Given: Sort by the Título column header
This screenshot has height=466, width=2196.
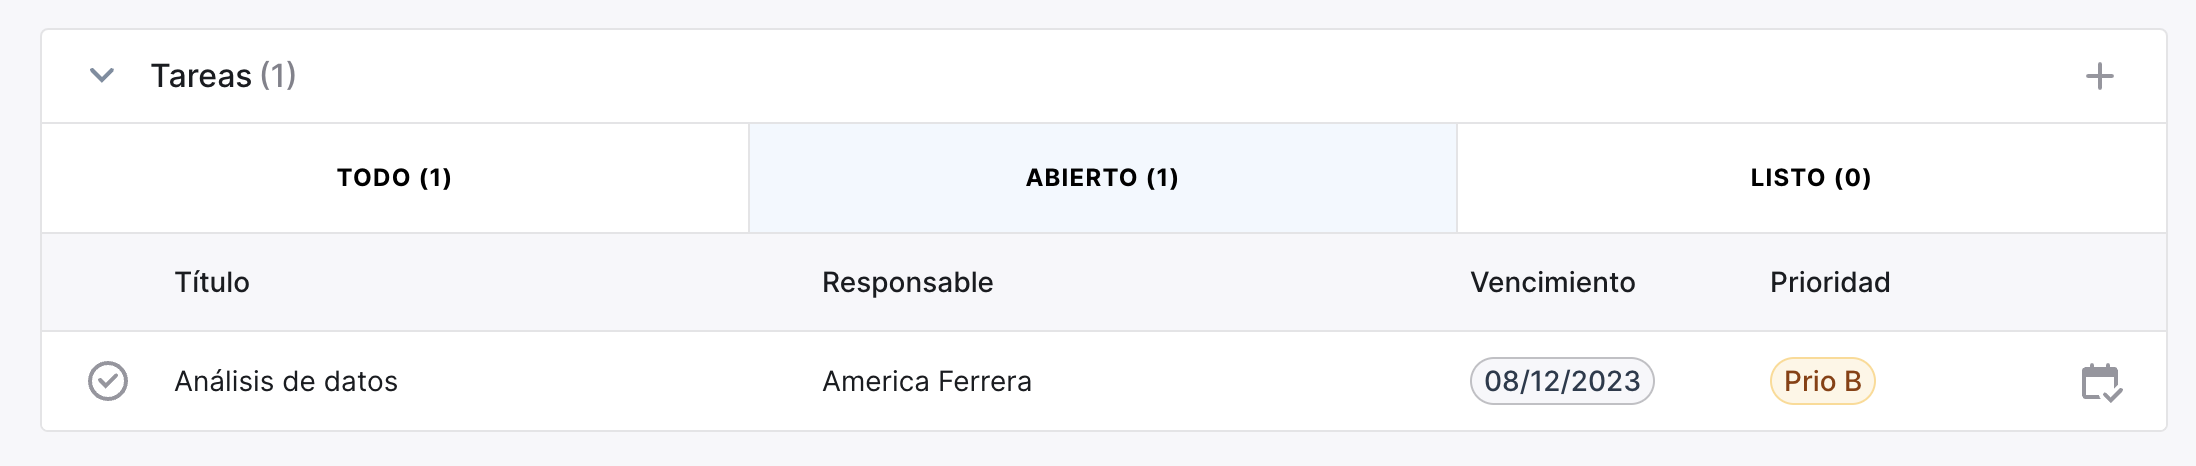Looking at the screenshot, I should tap(212, 282).
